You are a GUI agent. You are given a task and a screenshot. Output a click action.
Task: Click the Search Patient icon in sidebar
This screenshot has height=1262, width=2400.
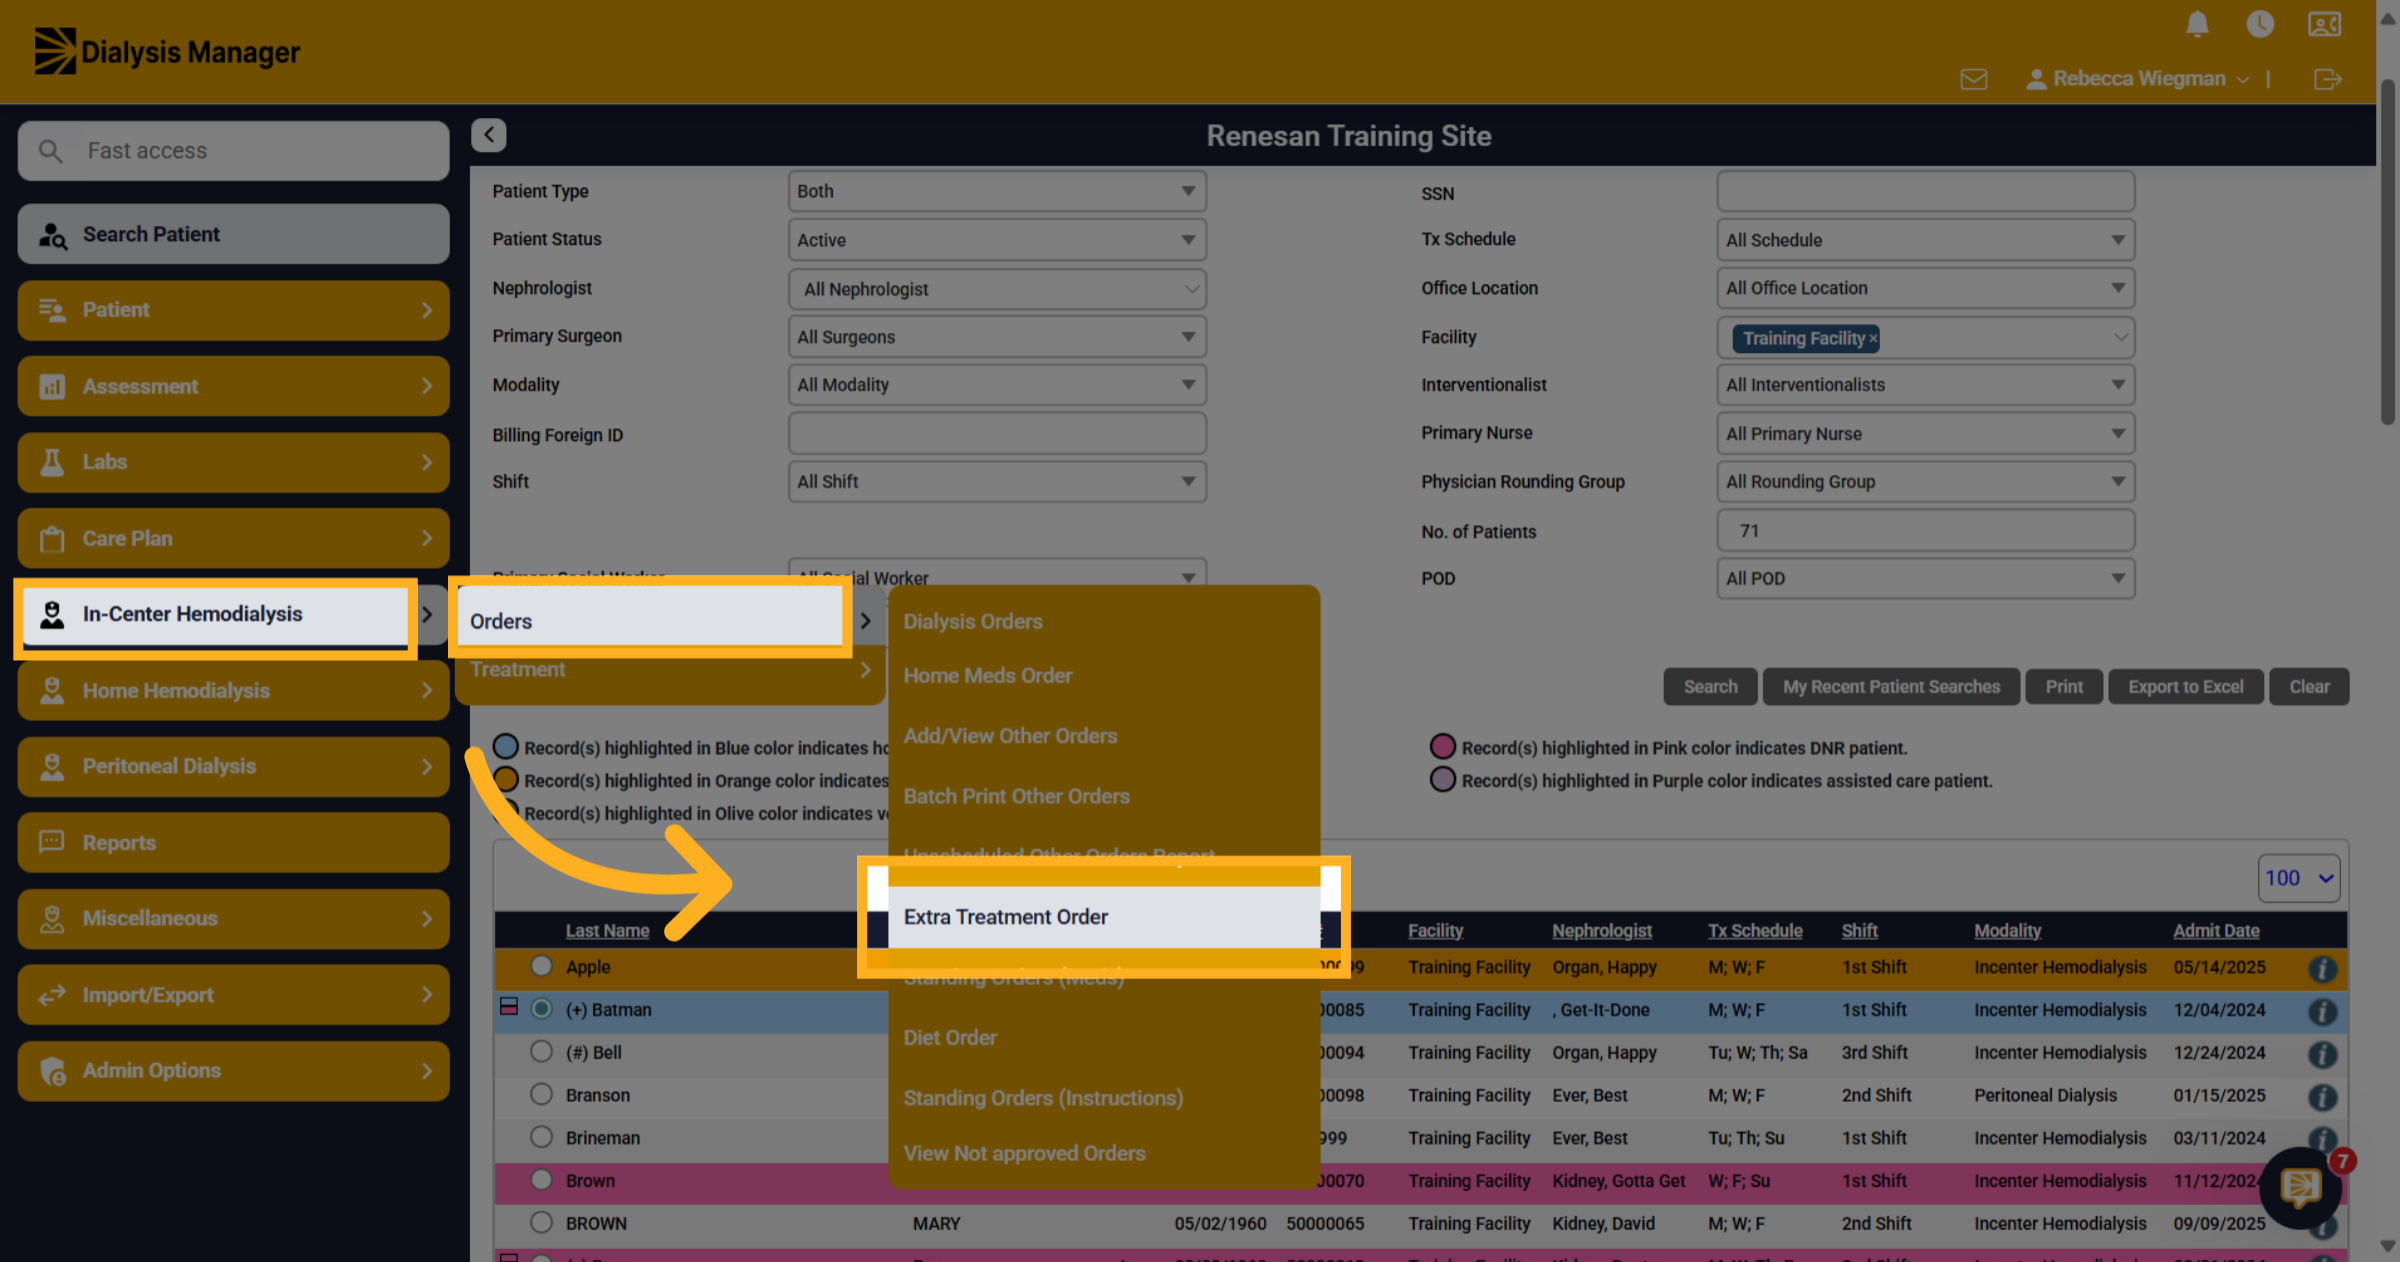coord(52,235)
